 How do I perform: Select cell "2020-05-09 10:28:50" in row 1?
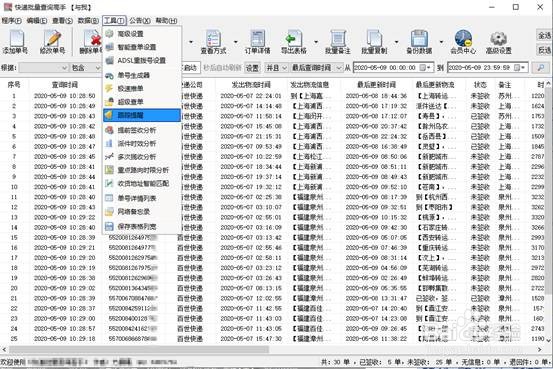click(65, 96)
